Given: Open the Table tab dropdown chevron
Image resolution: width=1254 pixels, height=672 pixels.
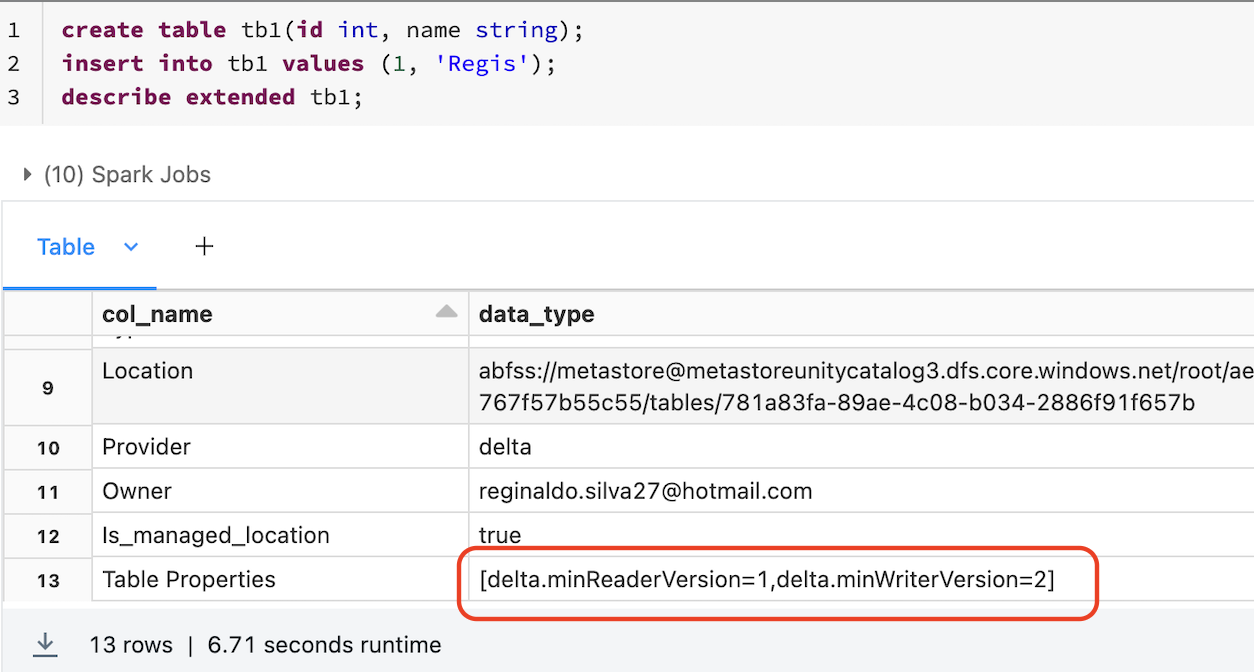Looking at the screenshot, I should click(x=130, y=247).
